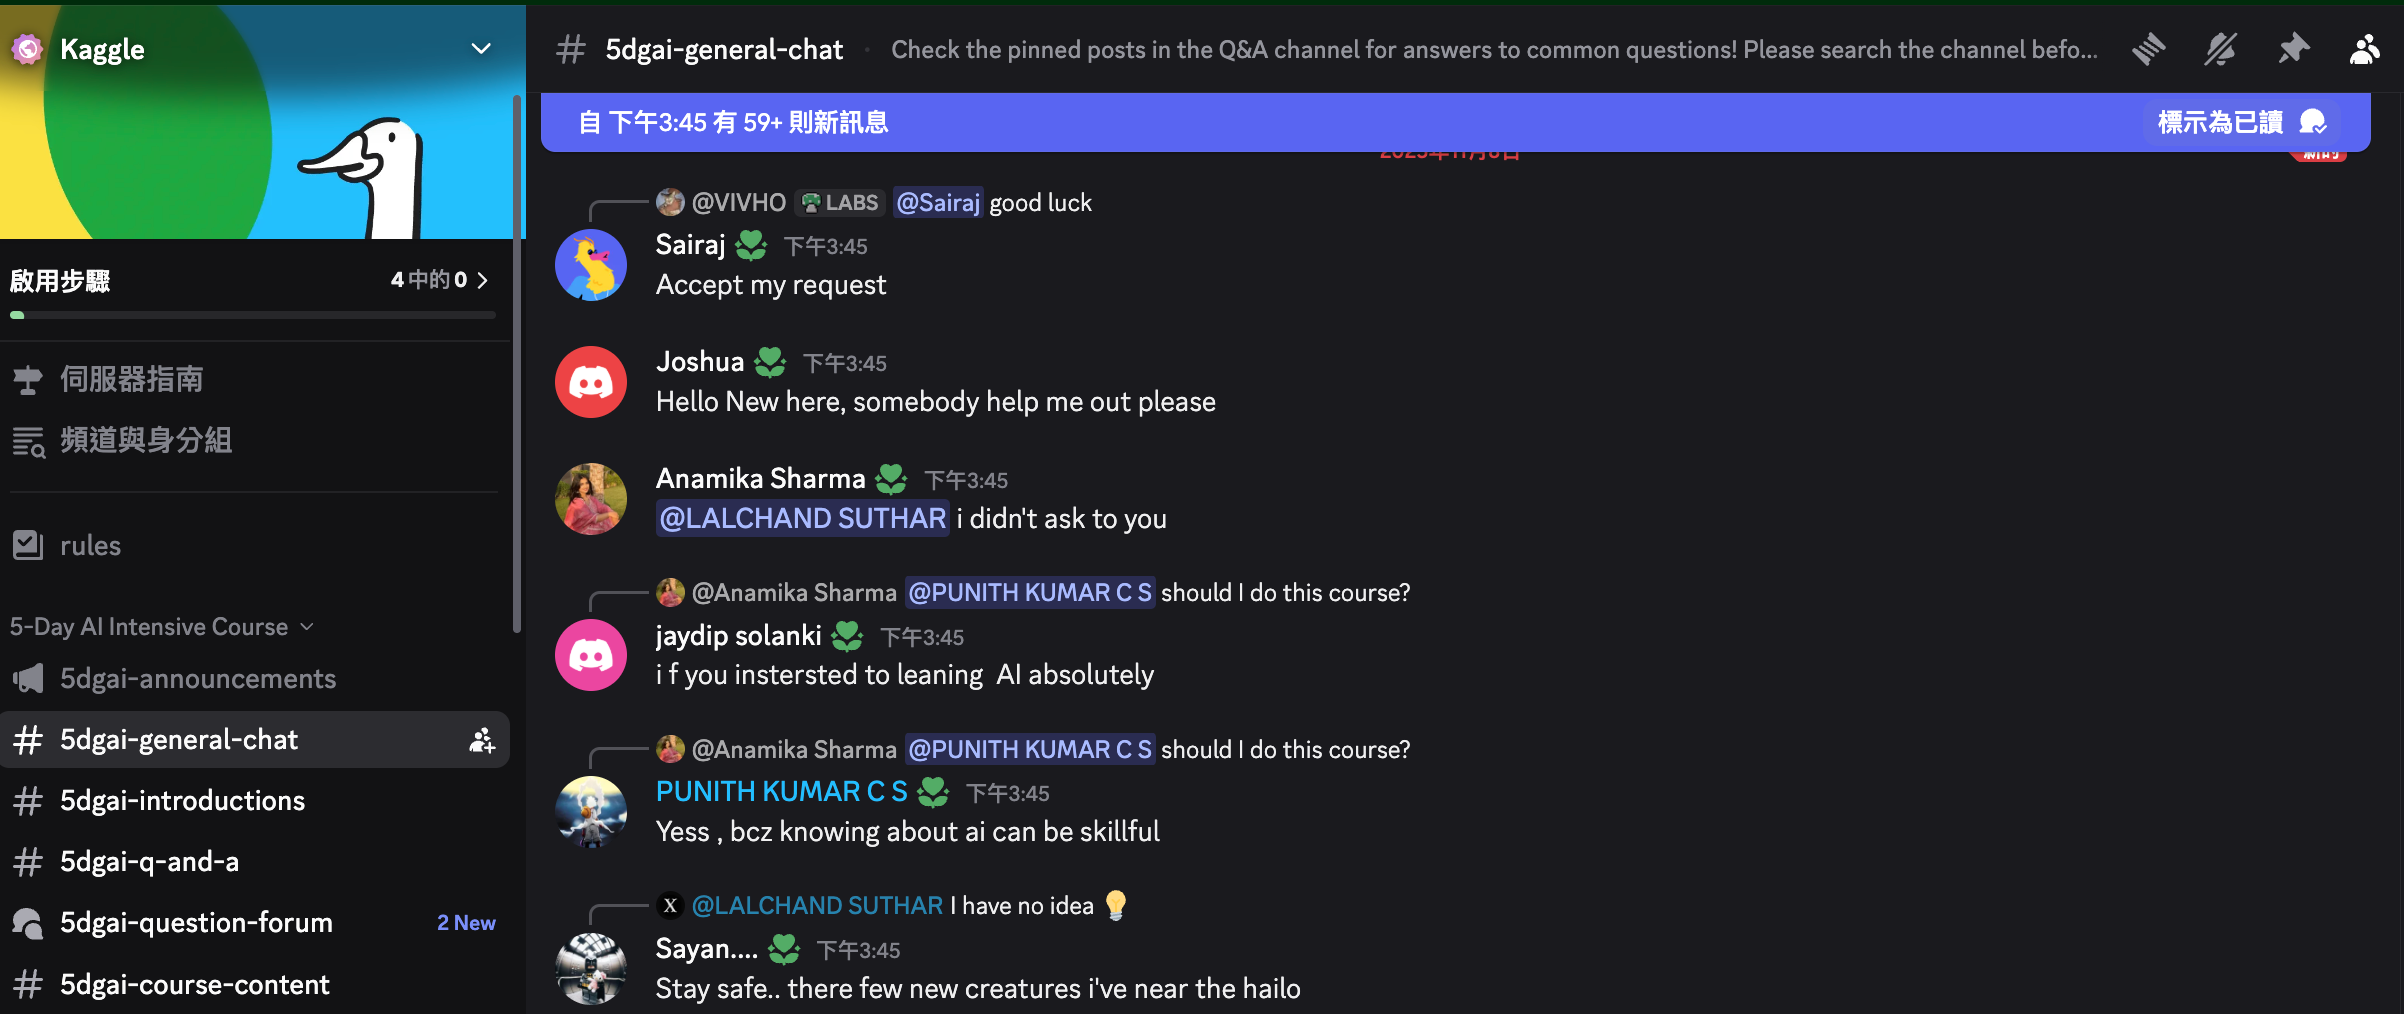2404x1014 pixels.
Task: Switch to the 5dgai-introductions channel
Action: 182,801
